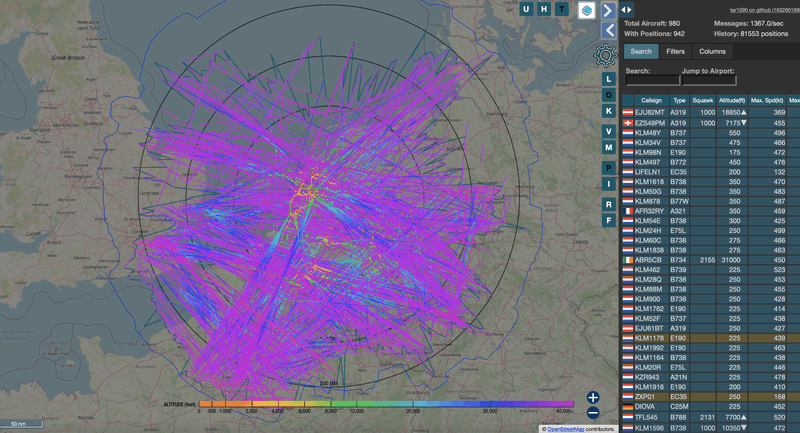This screenshot has width=800, height=433.
Task: Select aircraft row KLM1618
Action: 711,182
